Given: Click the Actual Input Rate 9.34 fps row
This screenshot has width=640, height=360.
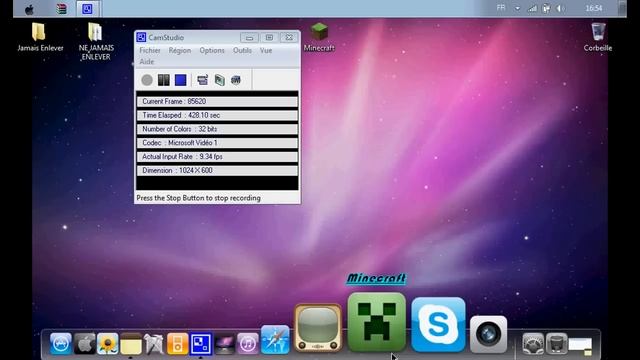Looking at the screenshot, I should pyautogui.click(x=217, y=157).
